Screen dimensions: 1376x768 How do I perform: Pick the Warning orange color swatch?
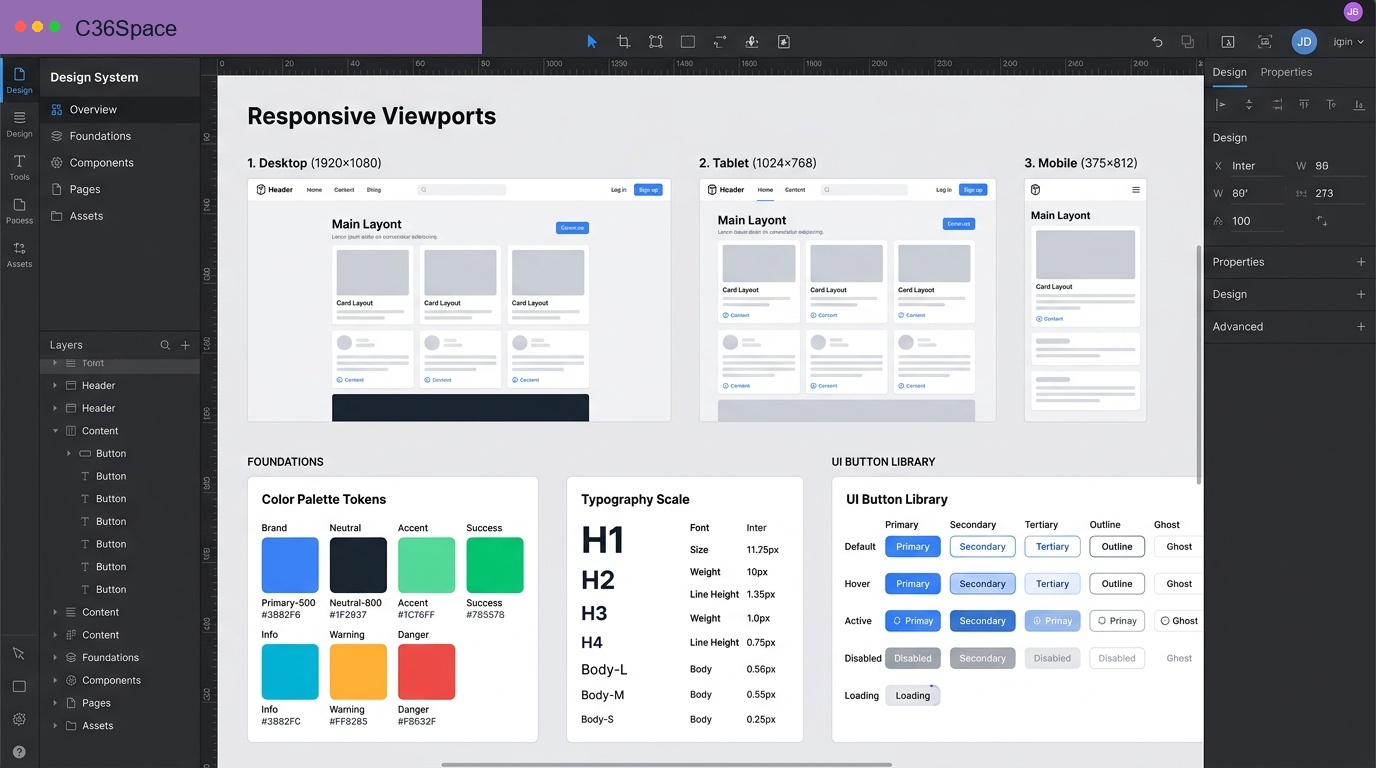coord(358,672)
